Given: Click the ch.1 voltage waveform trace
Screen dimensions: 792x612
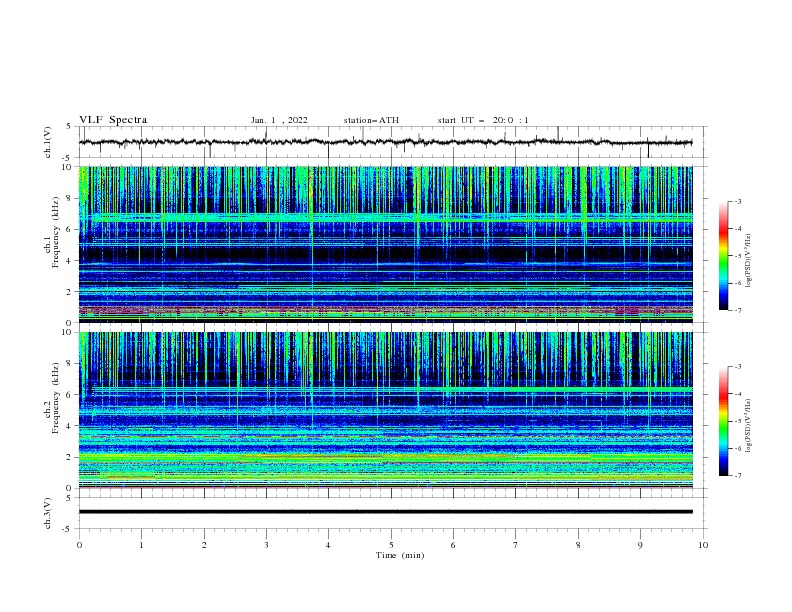Looking at the screenshot, I should (x=385, y=142).
